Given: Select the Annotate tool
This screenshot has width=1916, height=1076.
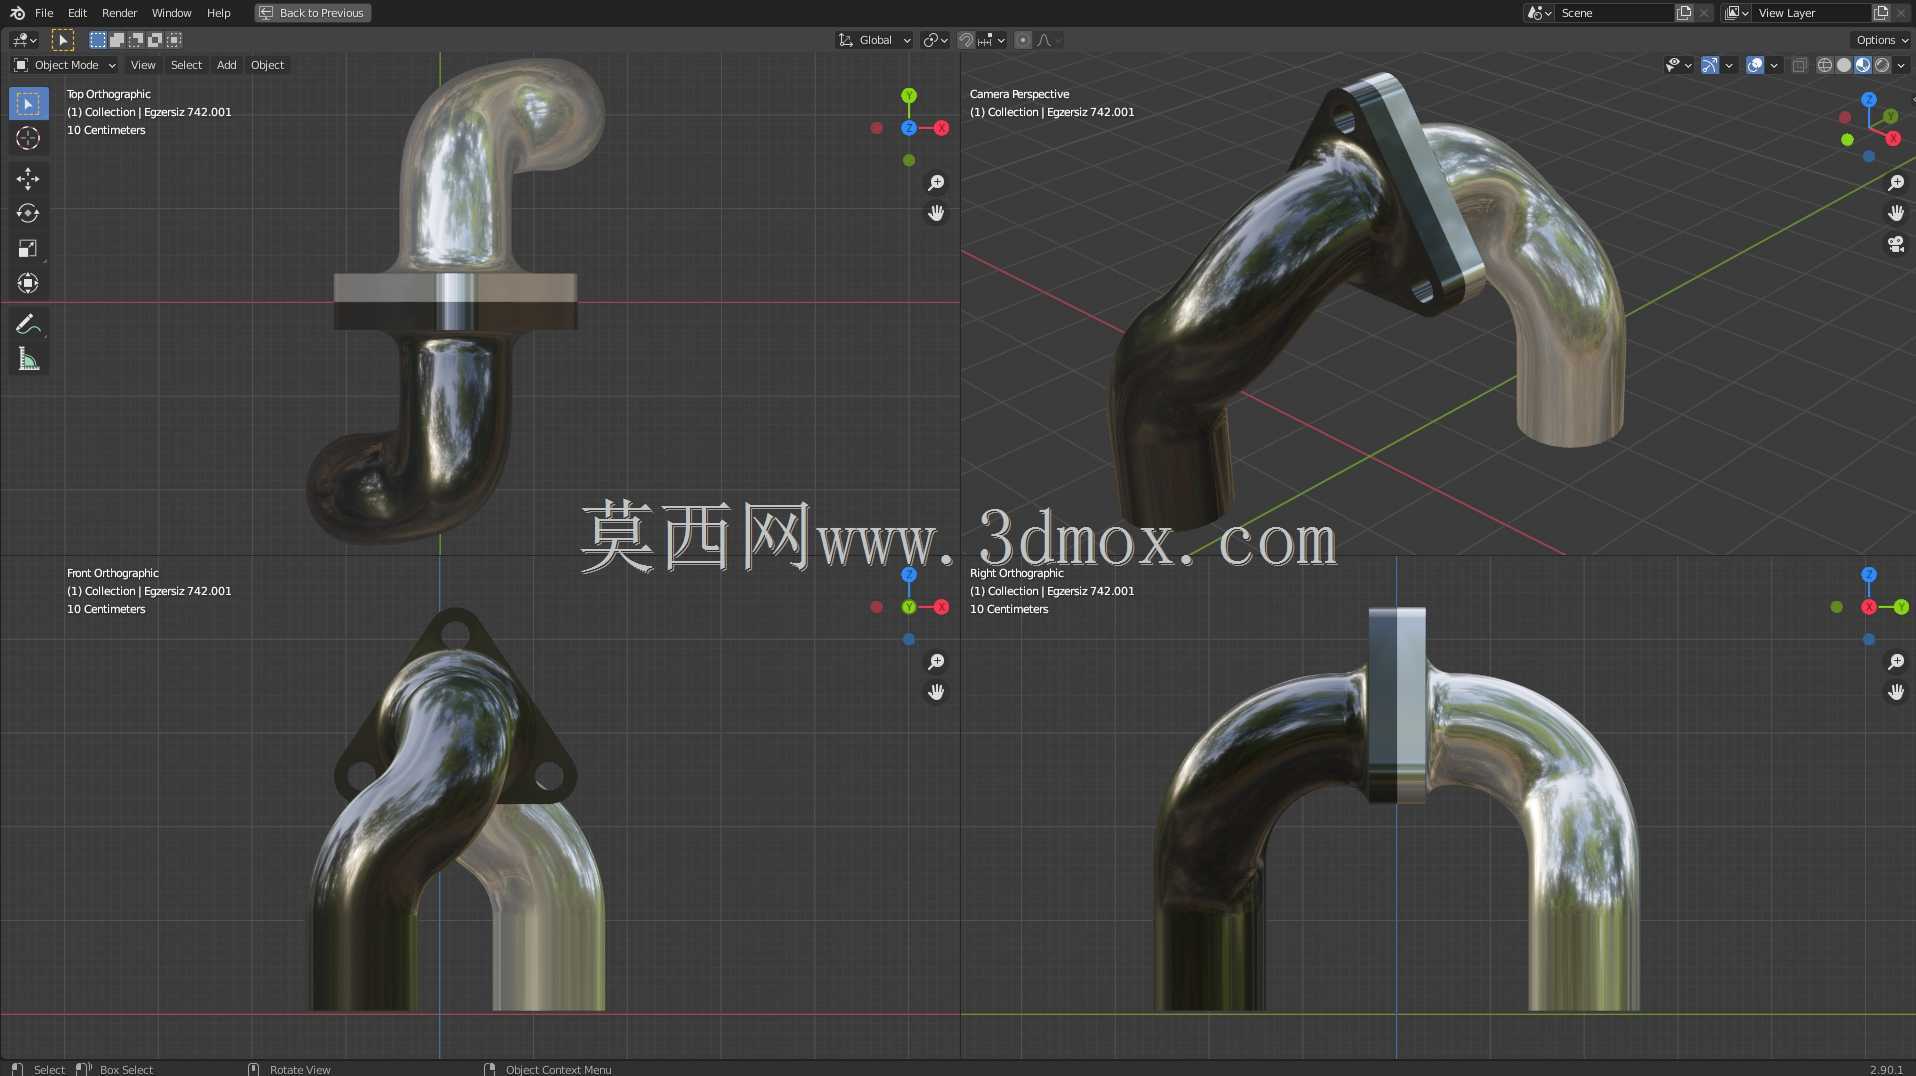Looking at the screenshot, I should [x=28, y=325].
